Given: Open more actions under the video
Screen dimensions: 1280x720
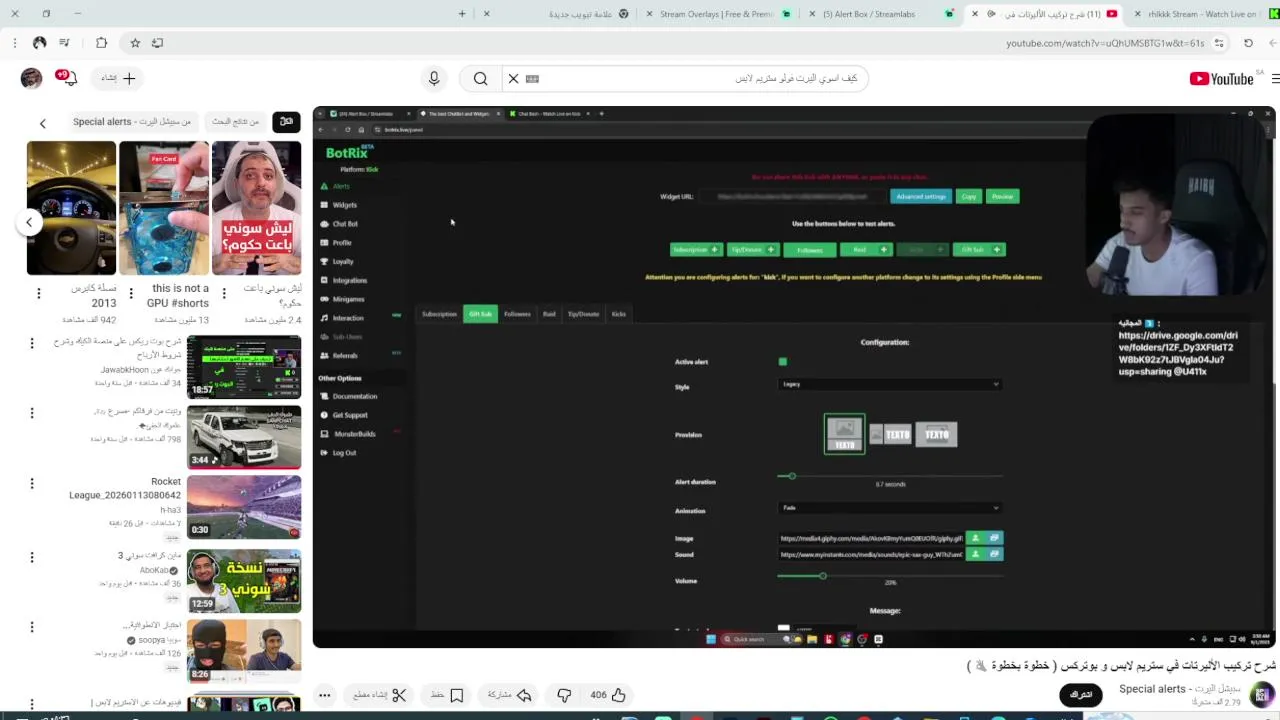Looking at the screenshot, I should (324, 695).
